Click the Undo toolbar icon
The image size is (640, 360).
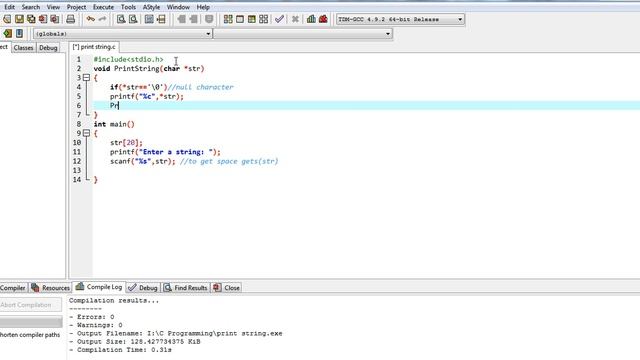(x=91, y=19)
